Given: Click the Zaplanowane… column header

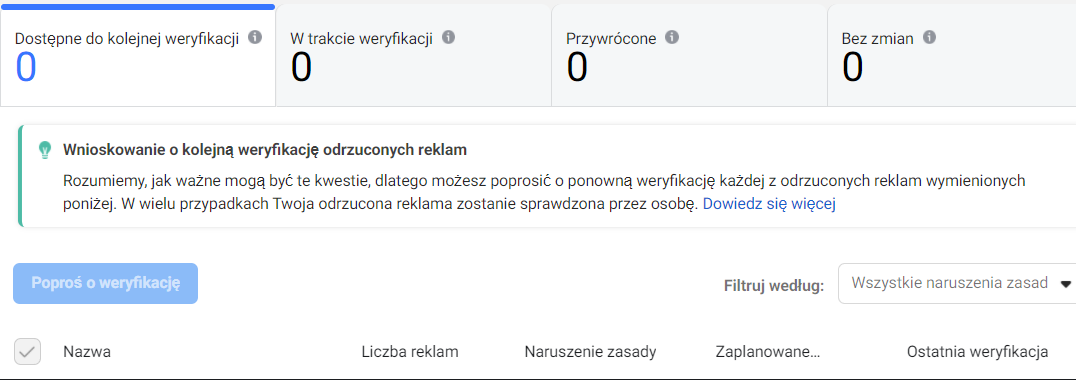Looking at the screenshot, I should click(768, 352).
